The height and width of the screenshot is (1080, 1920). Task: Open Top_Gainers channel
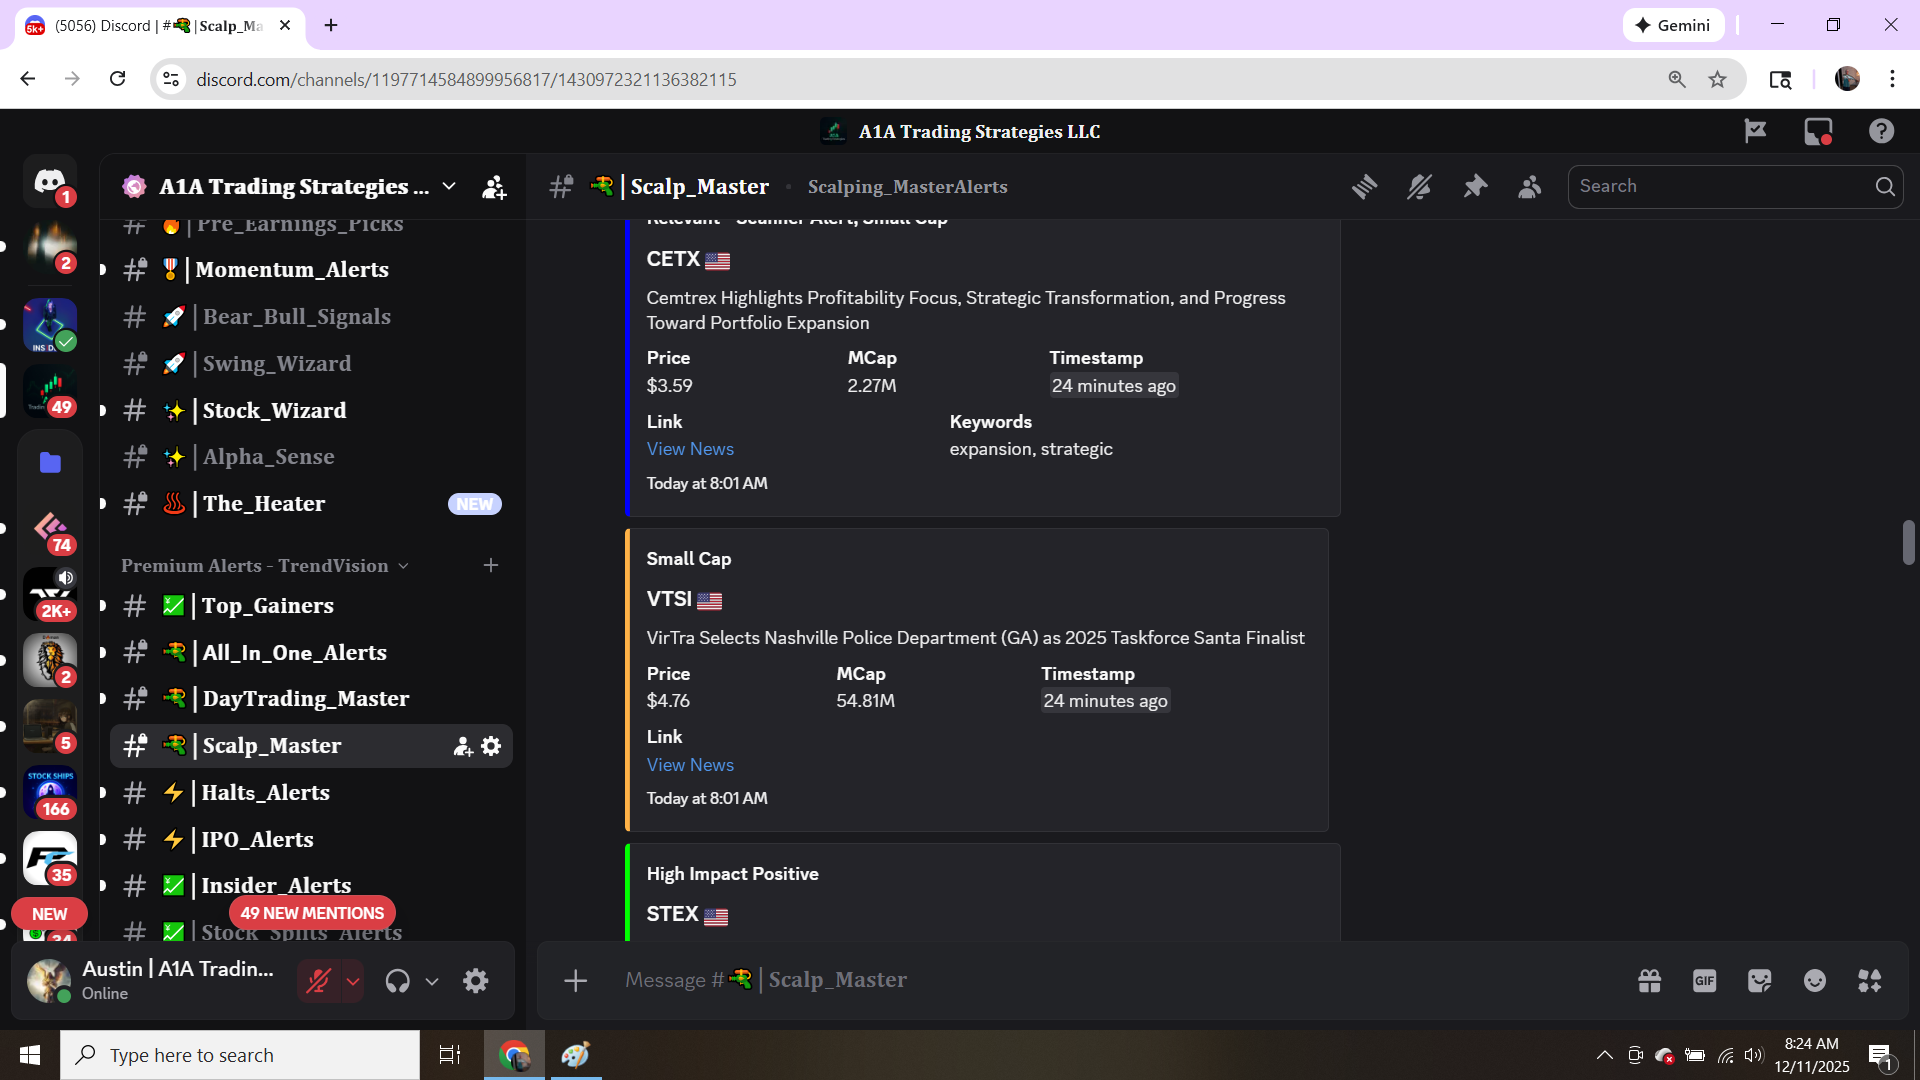tap(311, 606)
